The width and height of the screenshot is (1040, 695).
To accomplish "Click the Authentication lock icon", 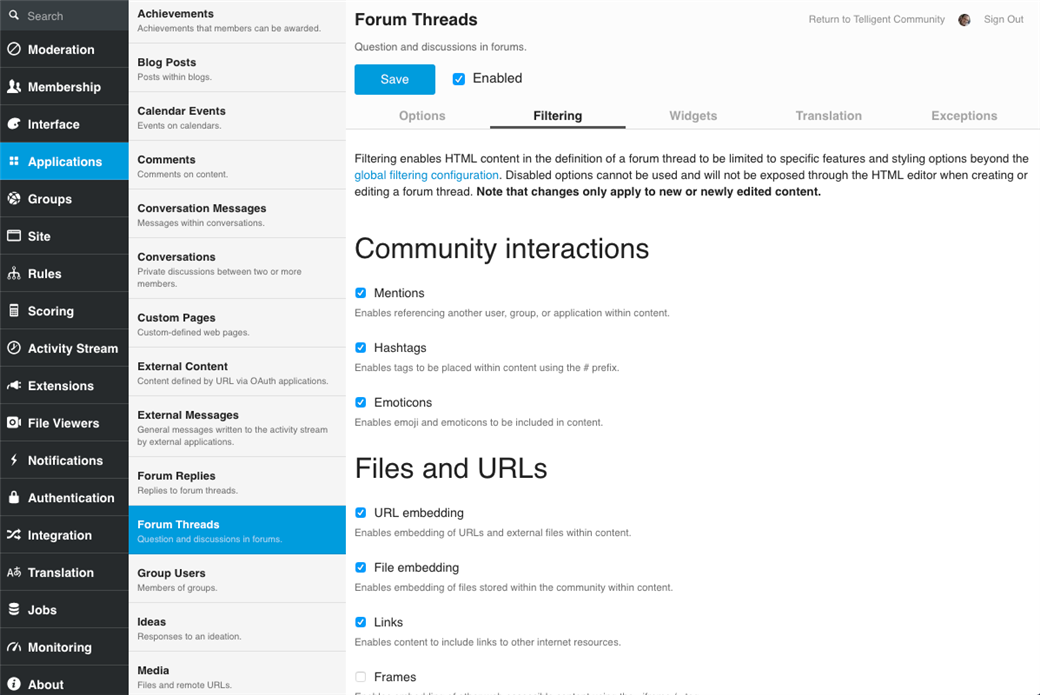I will click(x=14, y=497).
